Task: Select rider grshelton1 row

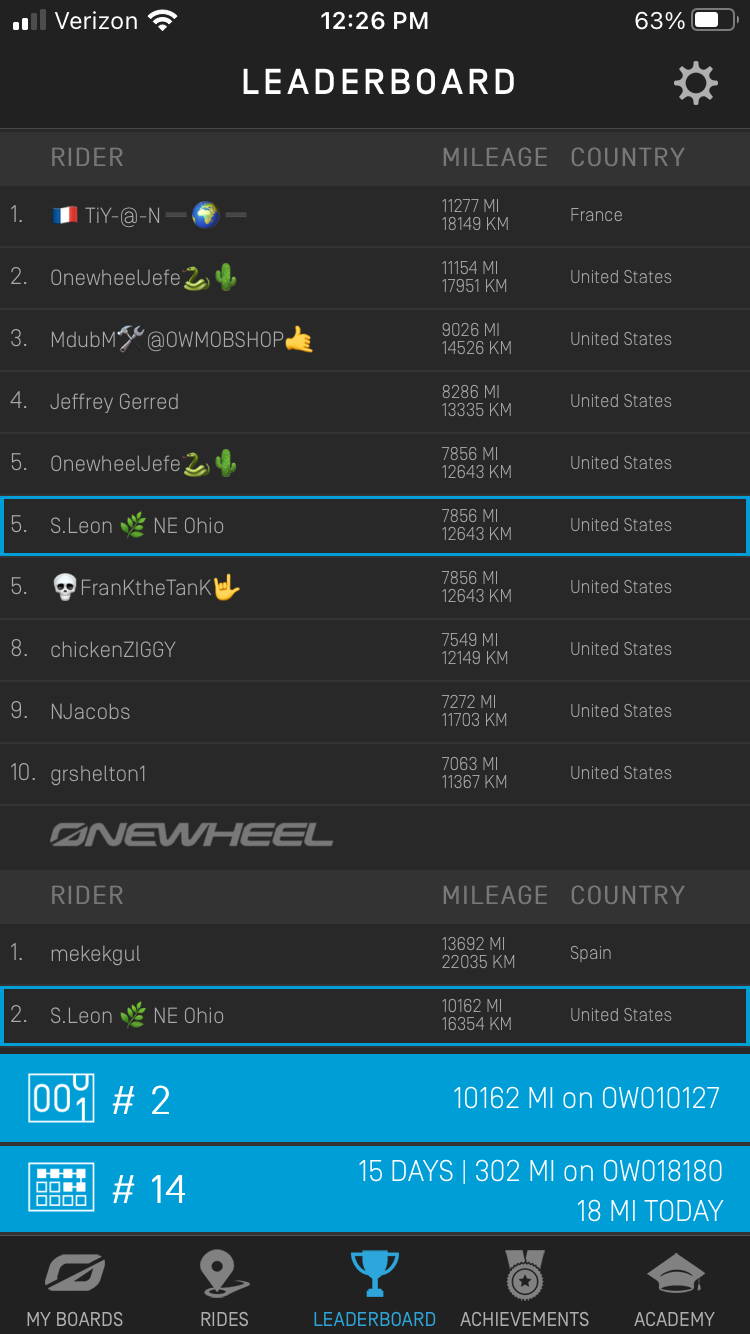Action: pos(375,773)
